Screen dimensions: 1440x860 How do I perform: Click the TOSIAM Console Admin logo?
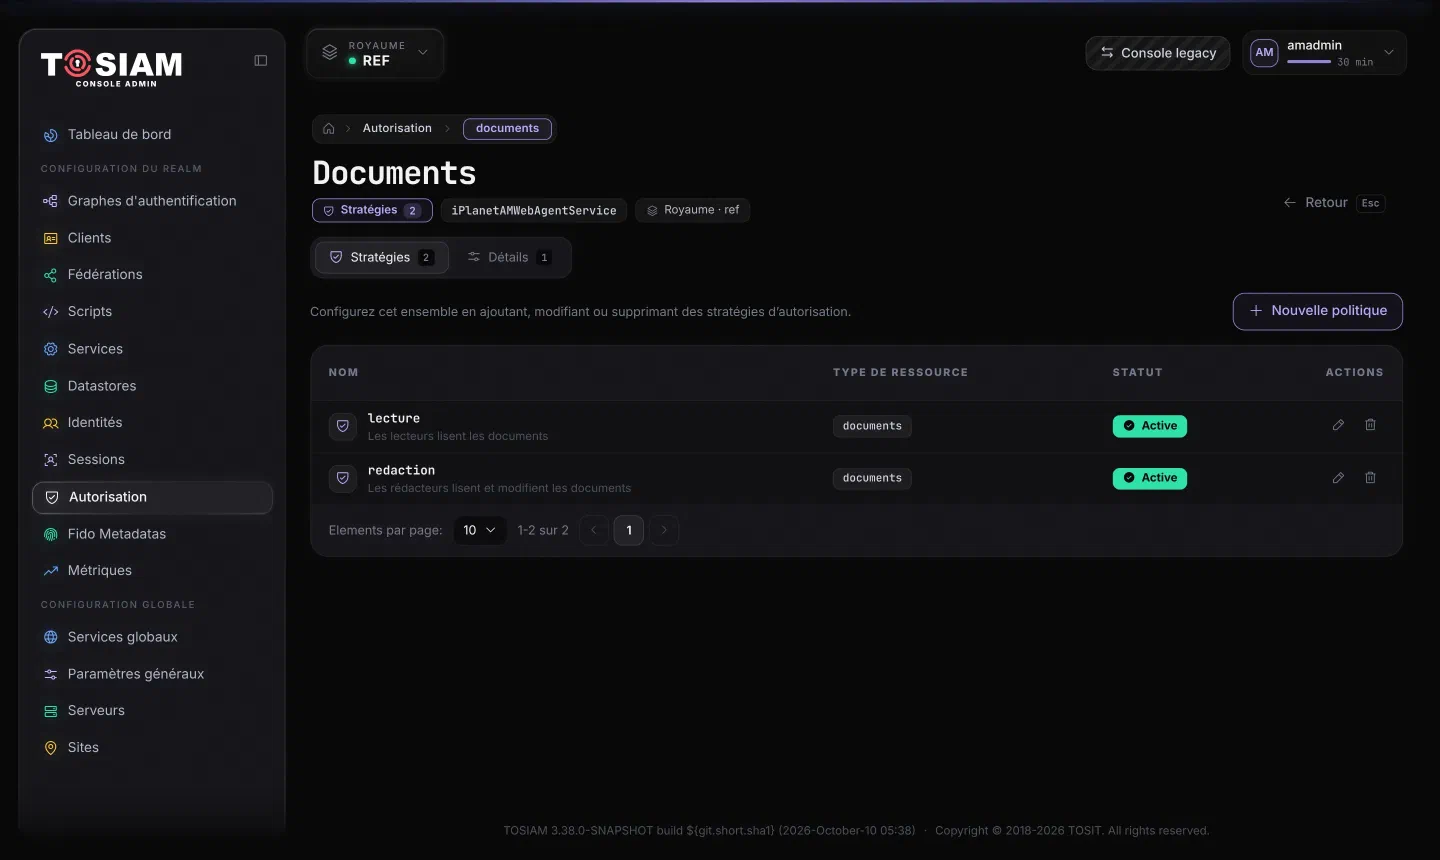112,68
